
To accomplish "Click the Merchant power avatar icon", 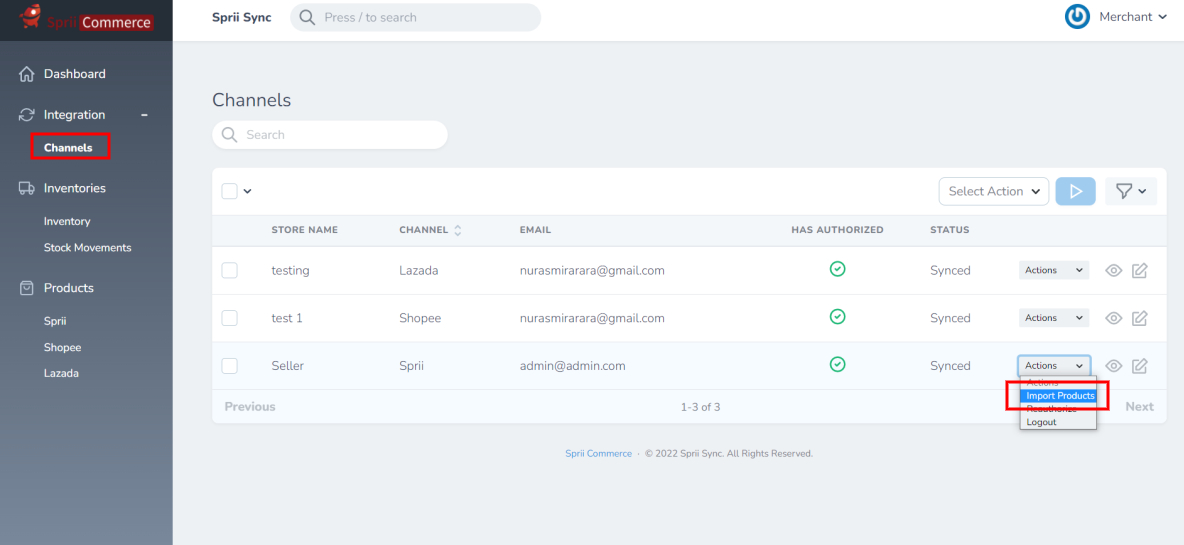I will pyautogui.click(x=1077, y=17).
